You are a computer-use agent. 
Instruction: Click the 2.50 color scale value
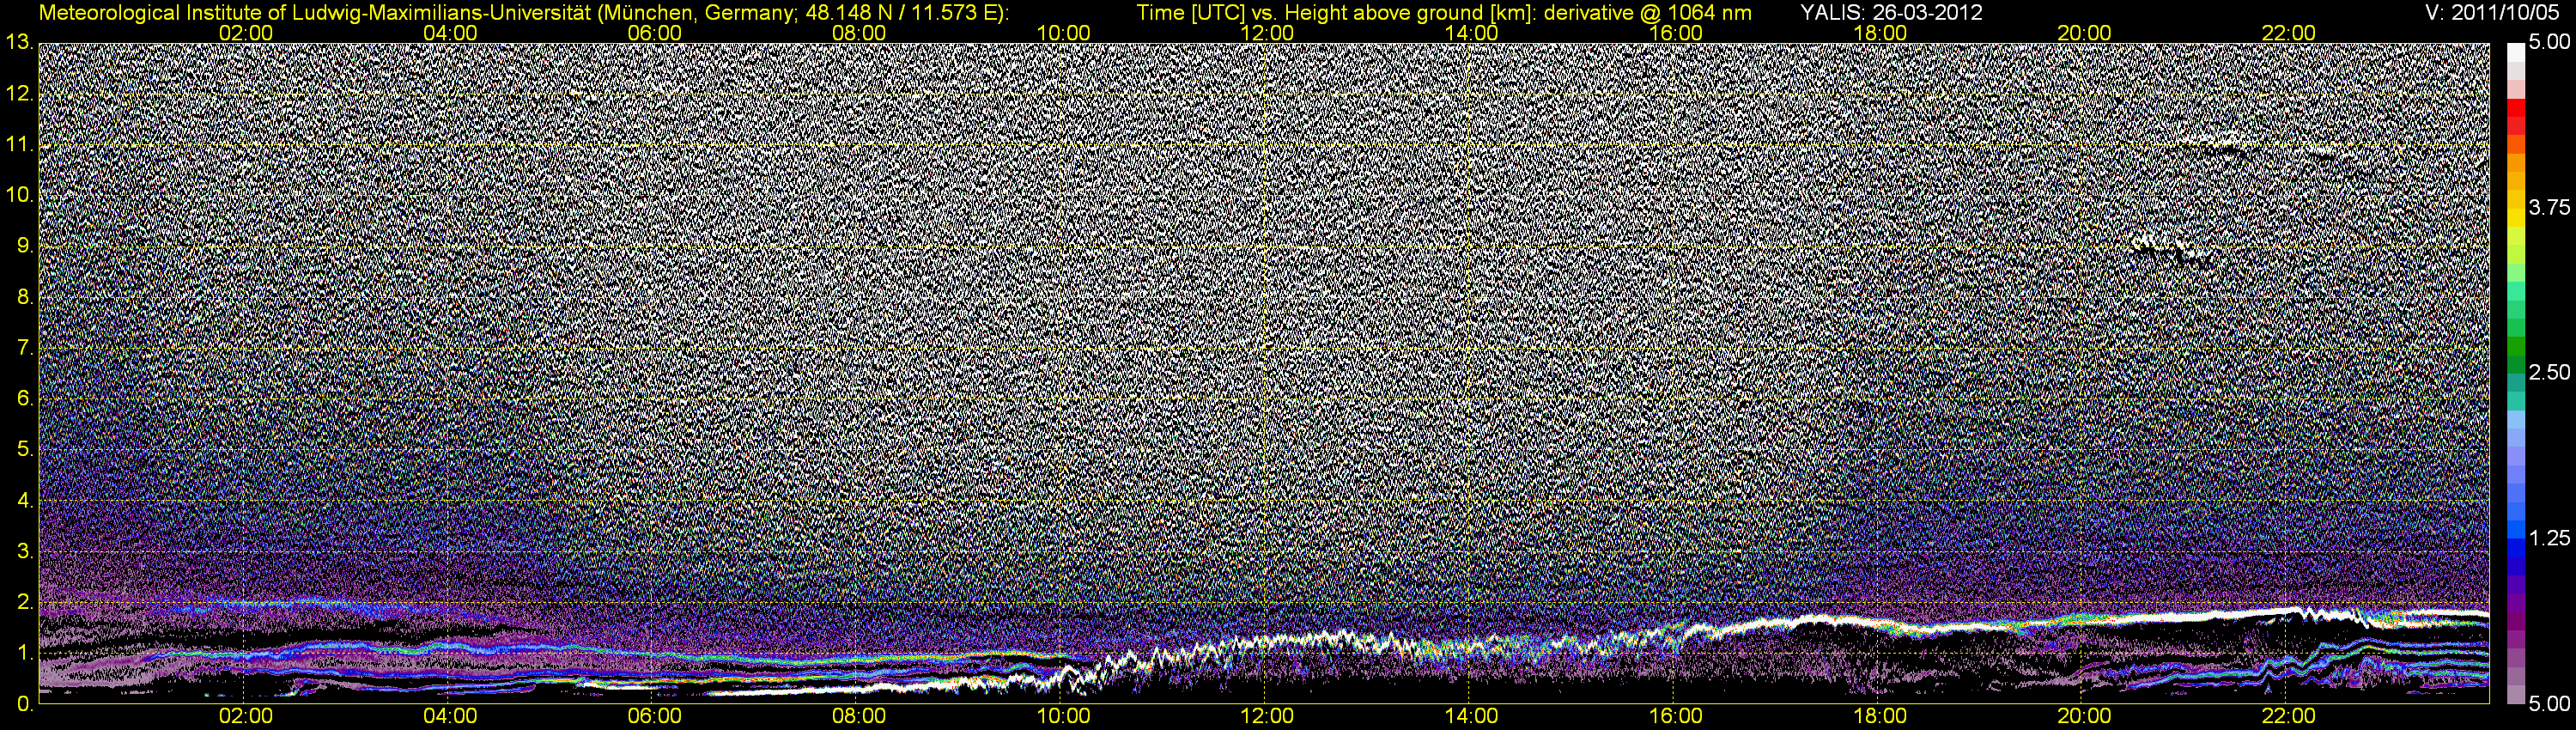coord(2549,373)
